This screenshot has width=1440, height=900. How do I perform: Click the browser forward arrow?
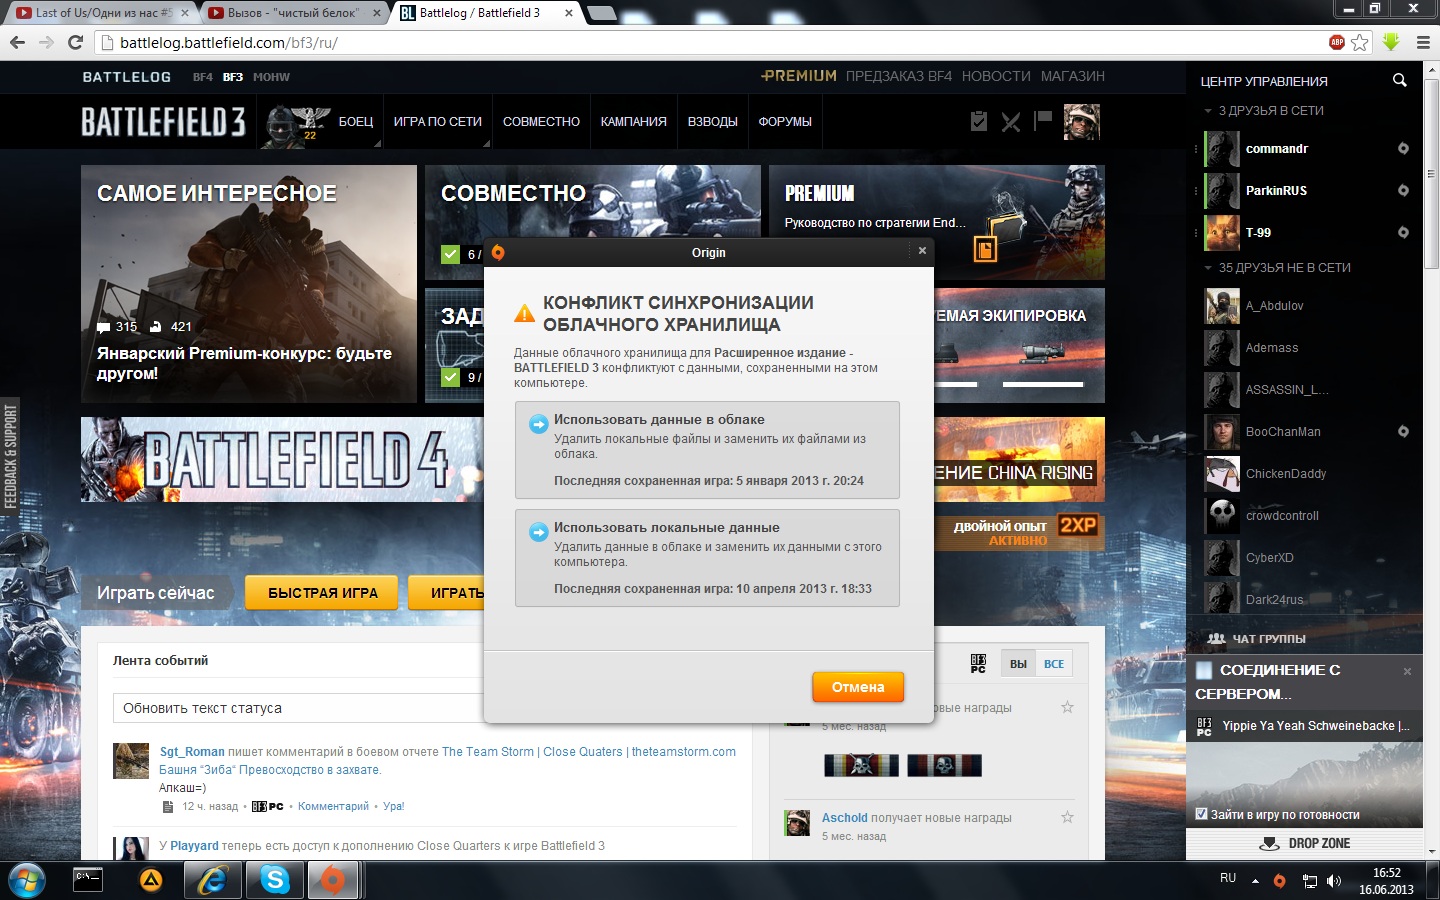(46, 42)
